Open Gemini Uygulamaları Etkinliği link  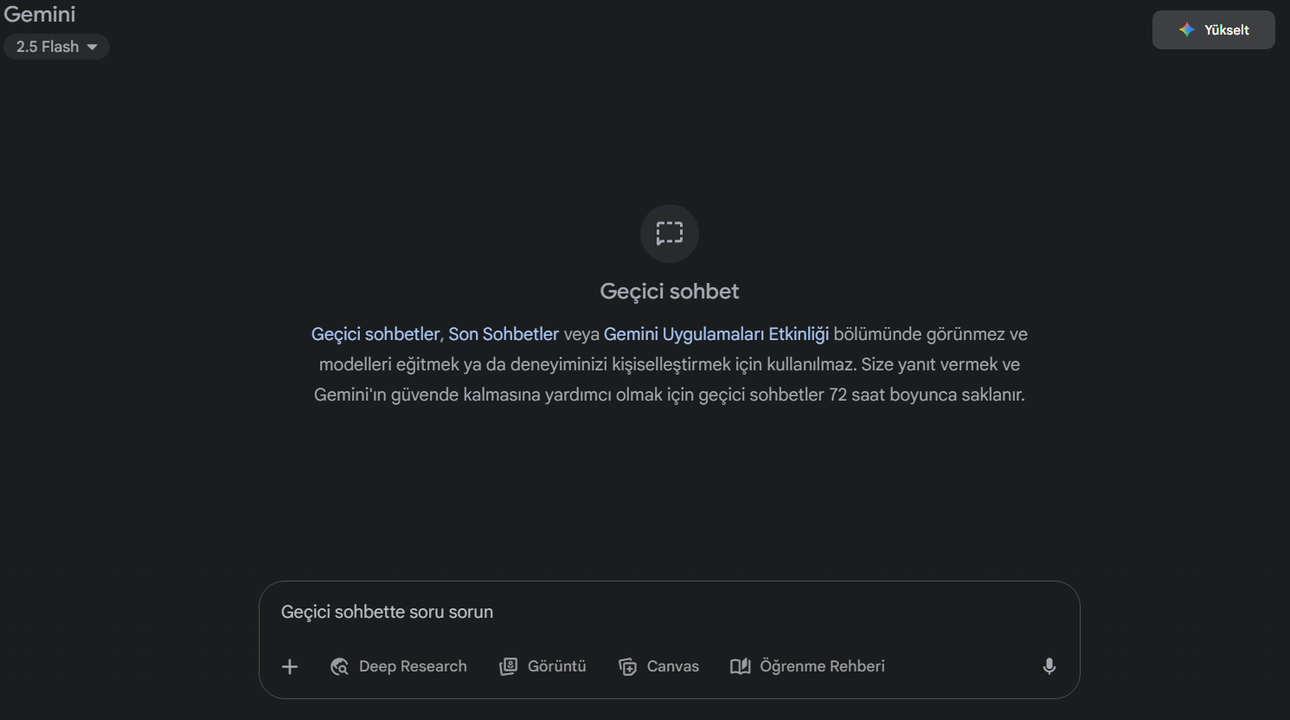tap(716, 333)
